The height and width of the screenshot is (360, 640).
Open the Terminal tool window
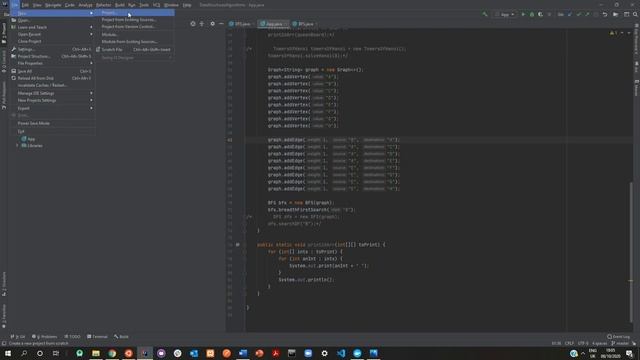[x=97, y=336]
